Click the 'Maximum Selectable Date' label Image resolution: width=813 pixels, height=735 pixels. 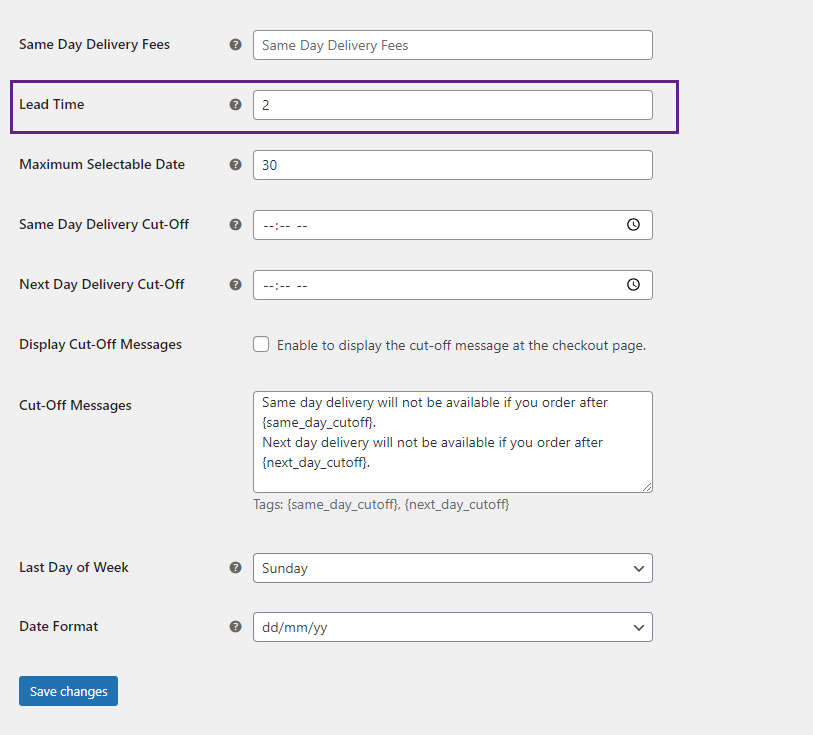(x=102, y=164)
